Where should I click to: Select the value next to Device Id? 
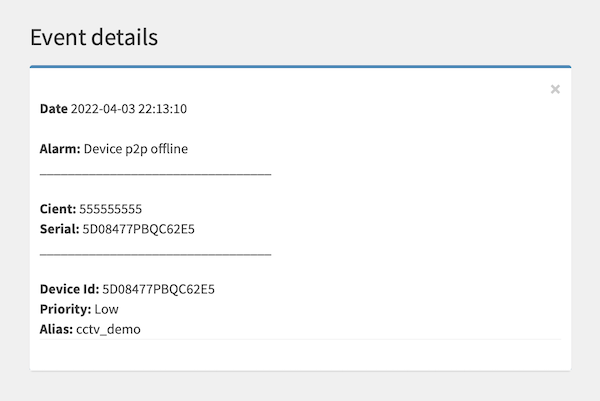(x=158, y=290)
